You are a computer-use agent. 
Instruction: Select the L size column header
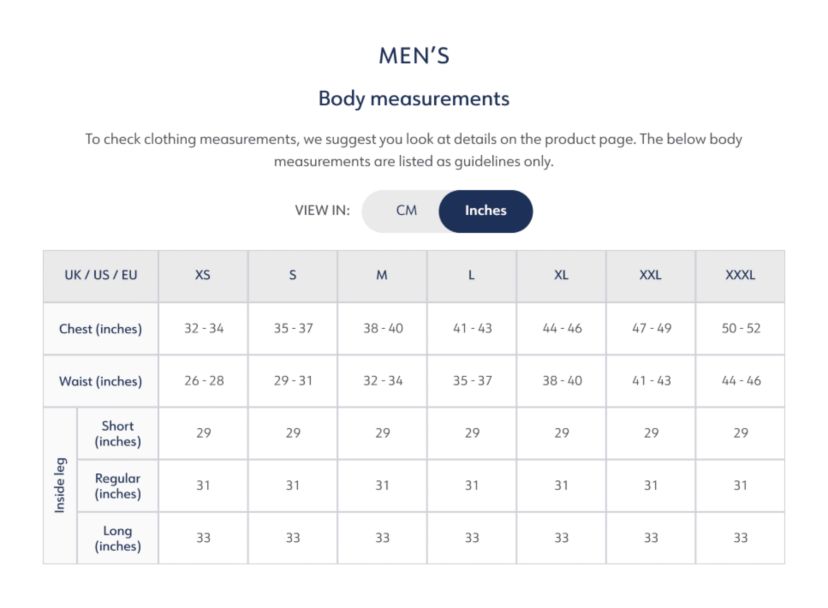[471, 276]
